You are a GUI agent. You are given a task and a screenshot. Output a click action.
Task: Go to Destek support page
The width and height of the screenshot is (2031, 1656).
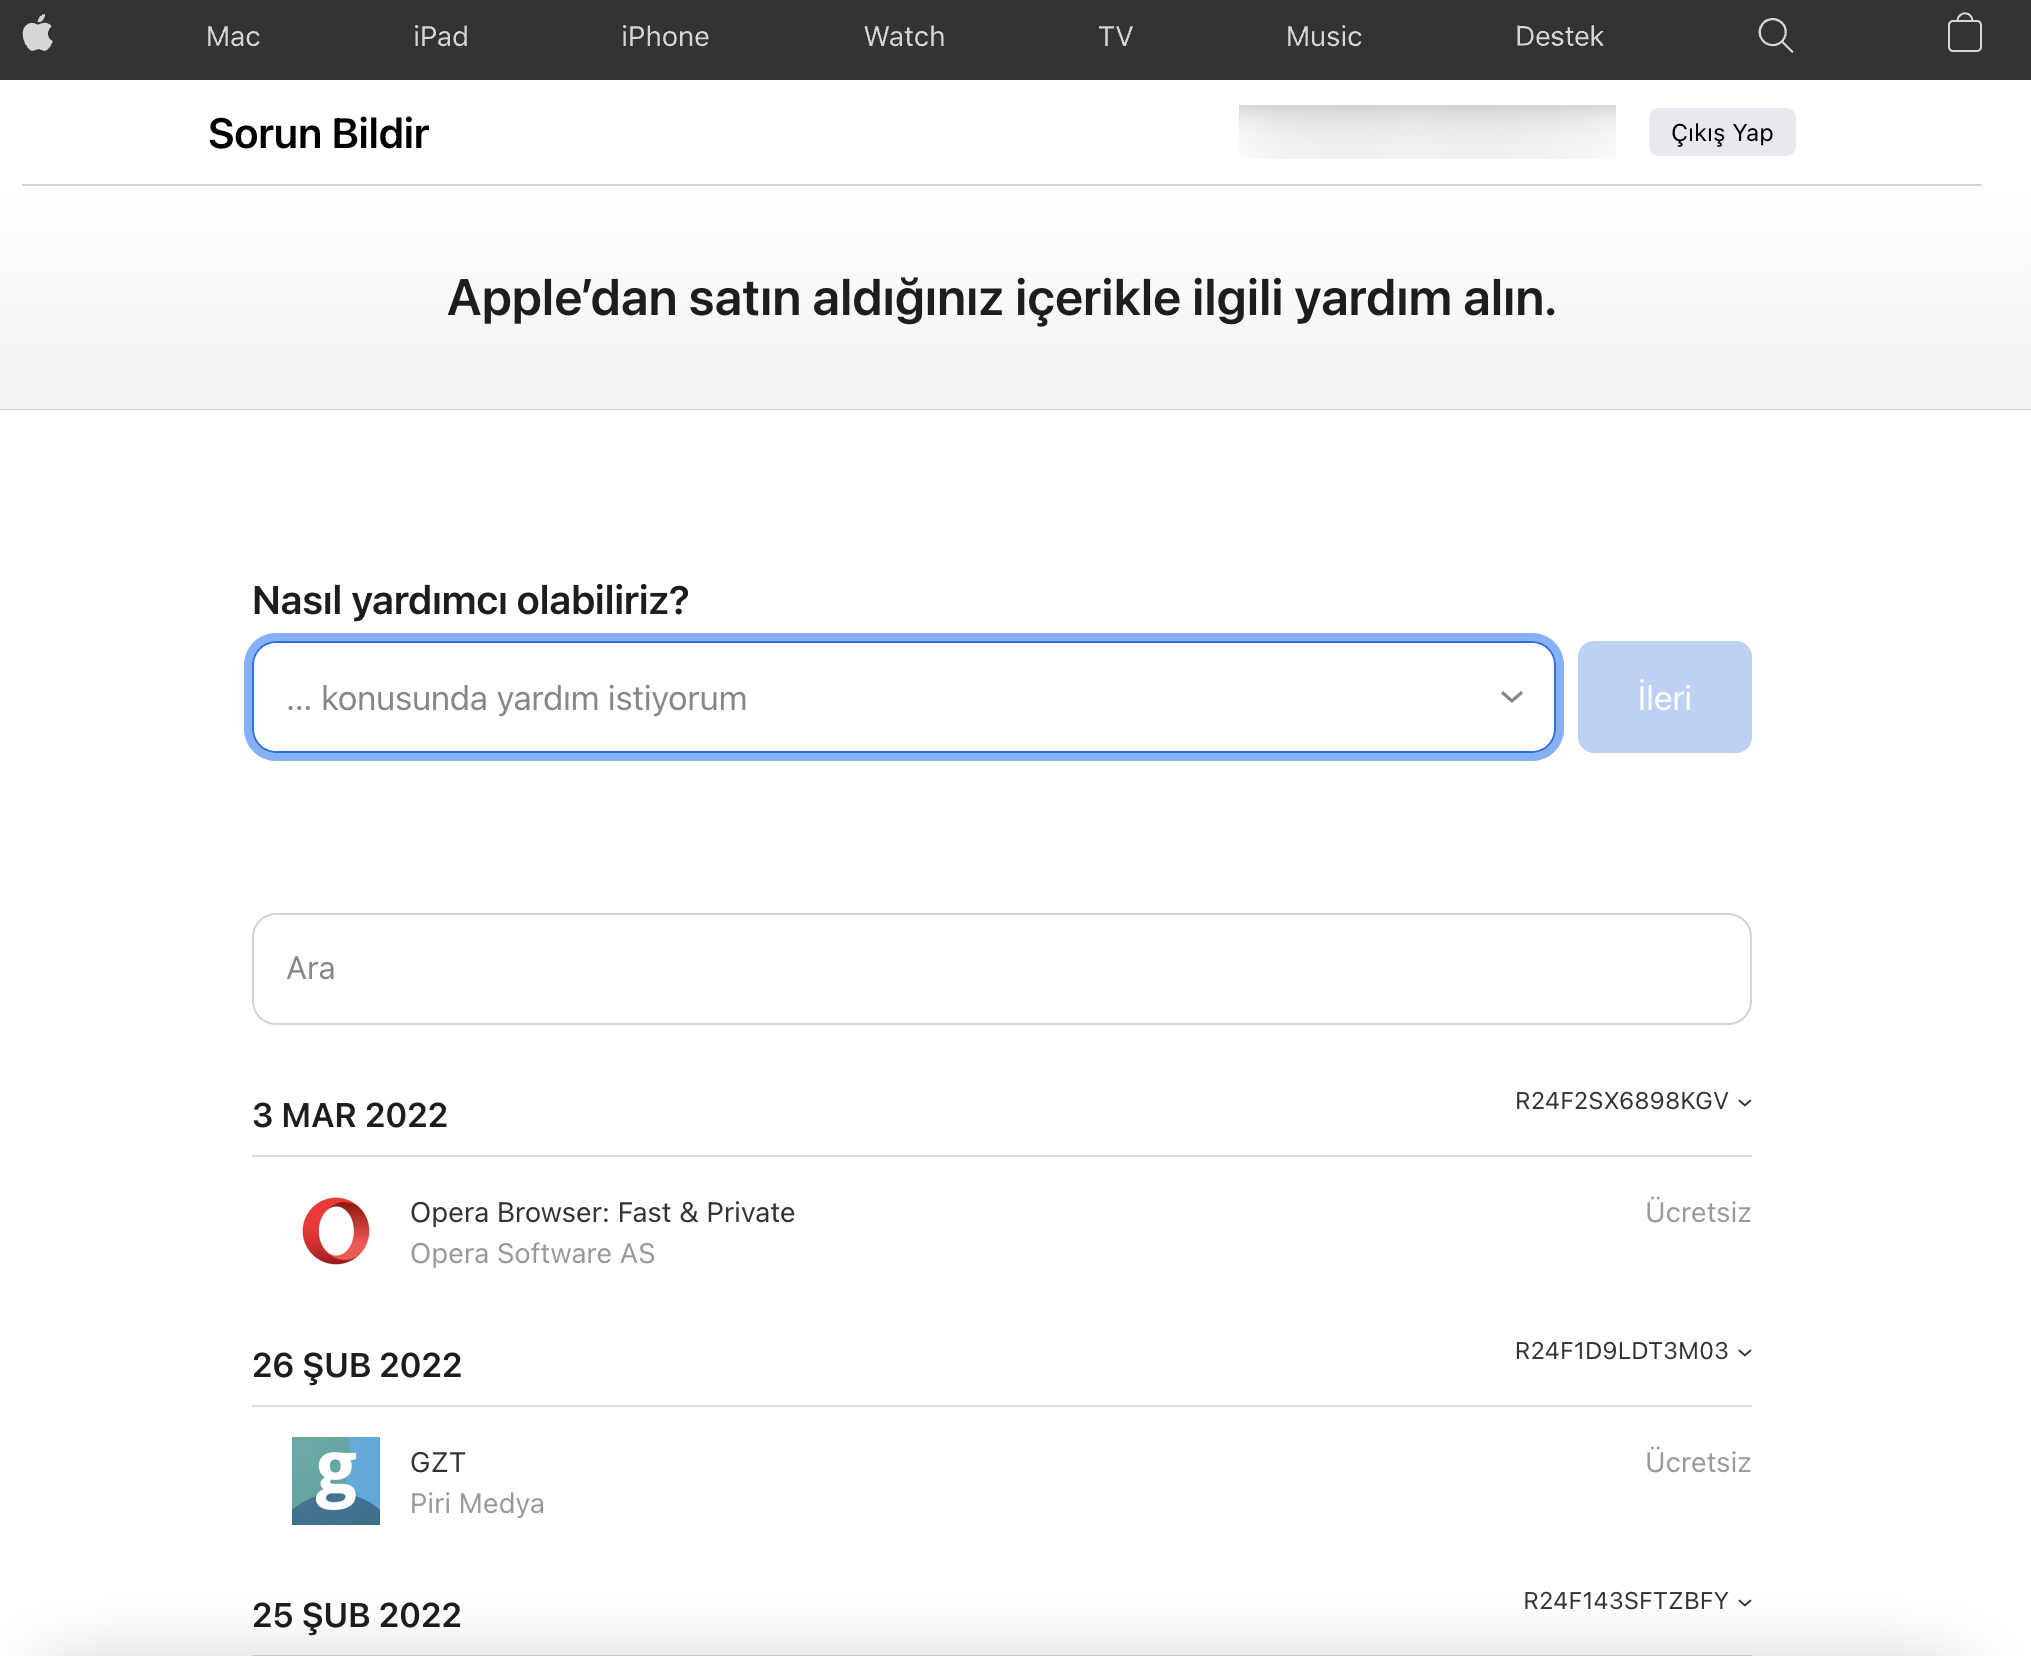[1559, 37]
